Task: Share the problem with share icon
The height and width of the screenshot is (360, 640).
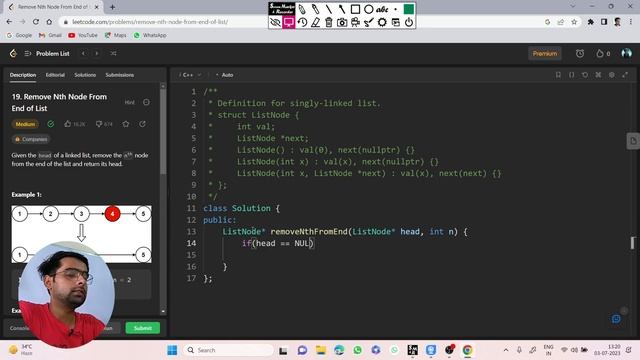Action: coord(142,124)
